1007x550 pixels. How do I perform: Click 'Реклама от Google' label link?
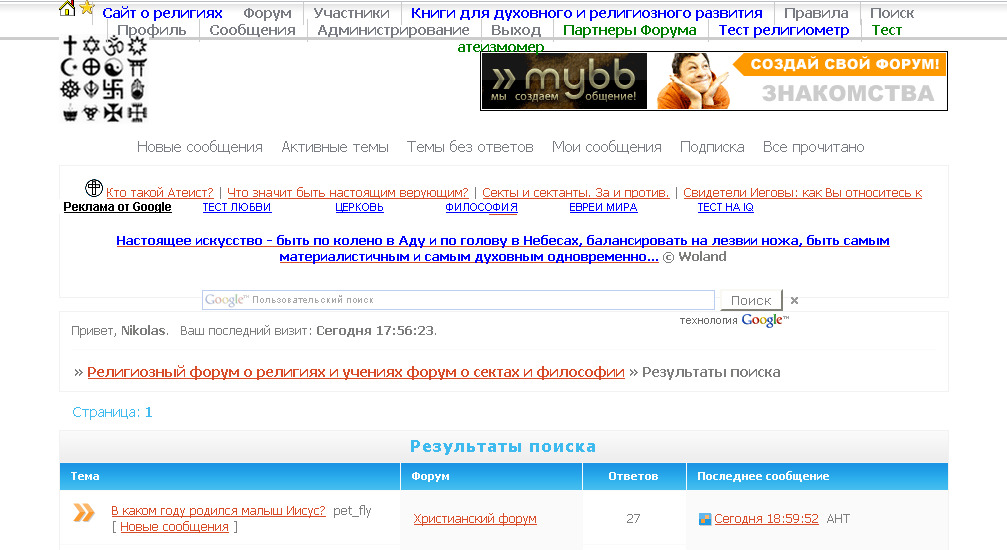coord(118,207)
